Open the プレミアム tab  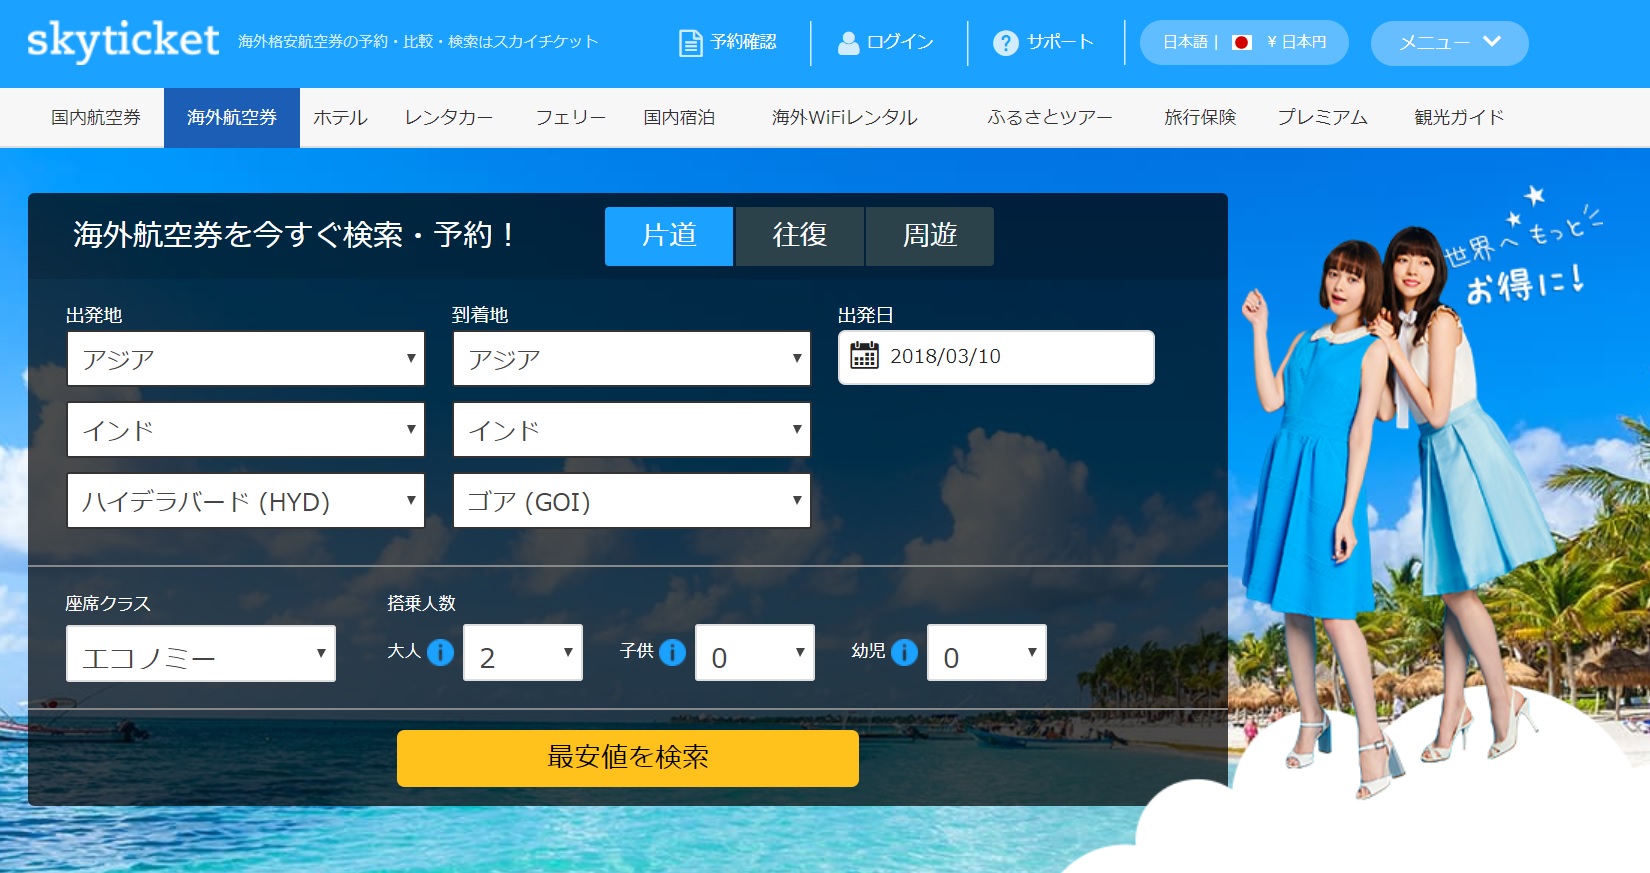click(x=1322, y=118)
